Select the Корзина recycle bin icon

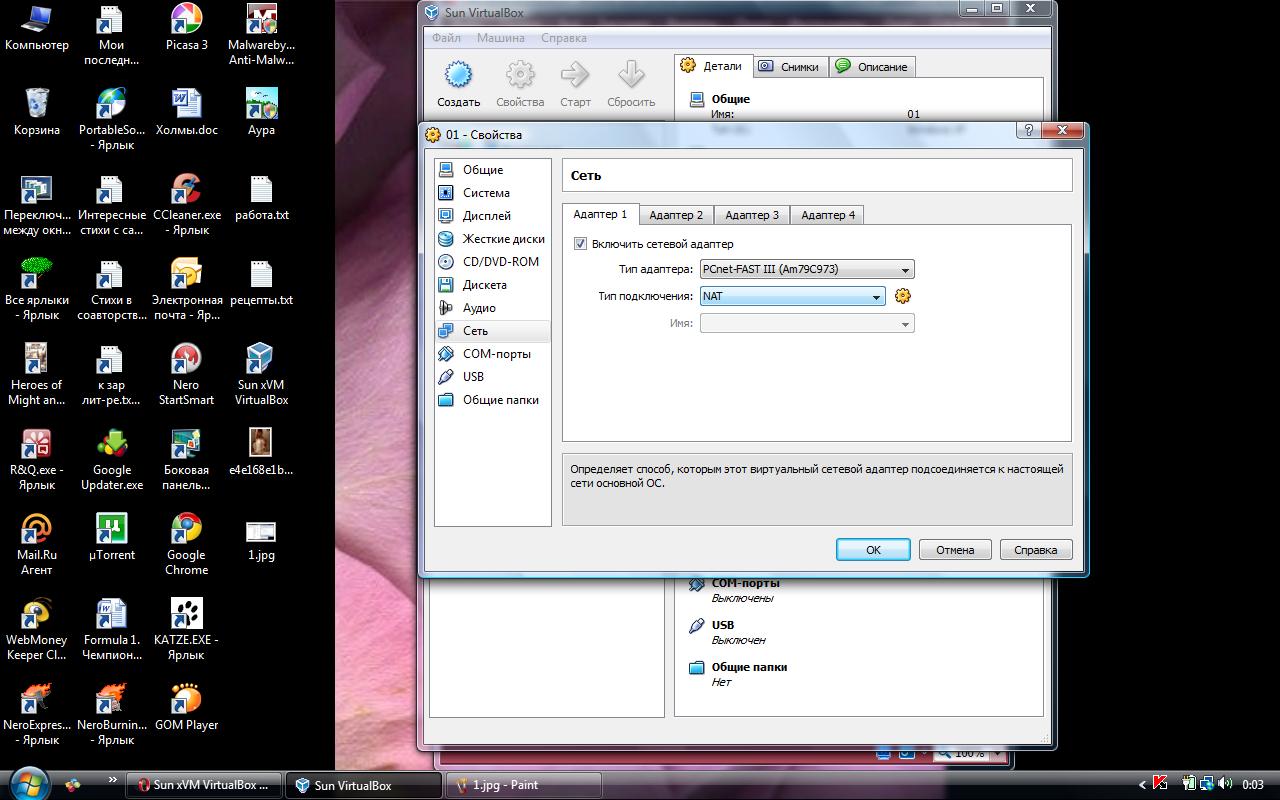pos(37,112)
